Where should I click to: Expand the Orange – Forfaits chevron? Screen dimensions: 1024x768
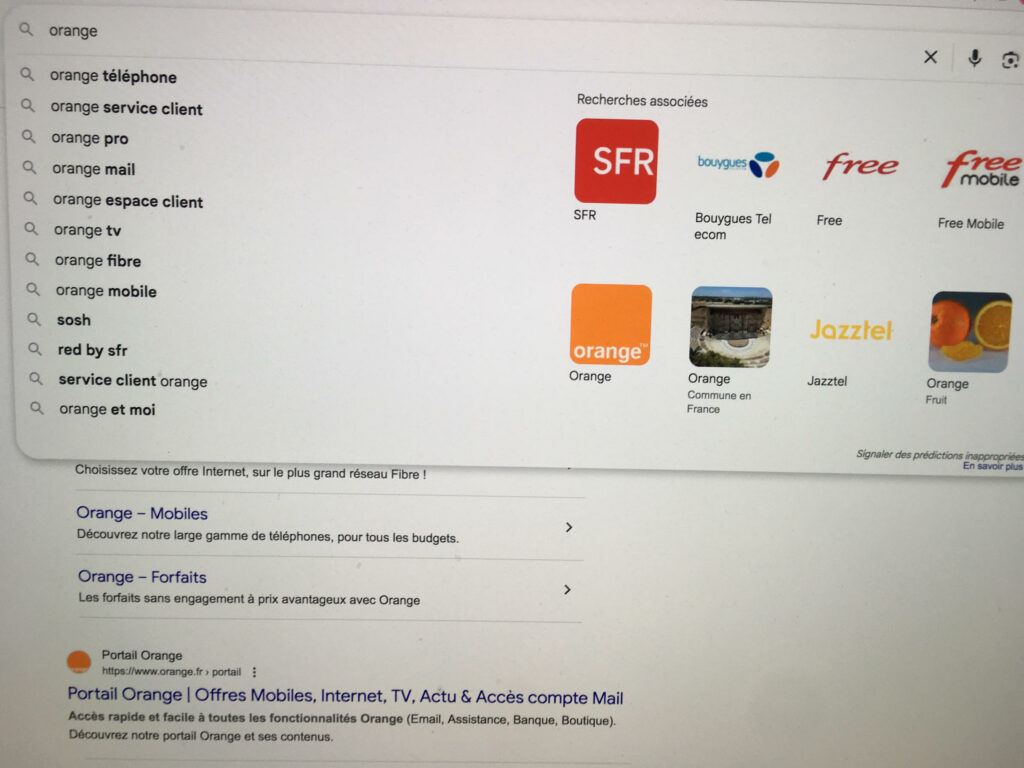[x=568, y=590]
